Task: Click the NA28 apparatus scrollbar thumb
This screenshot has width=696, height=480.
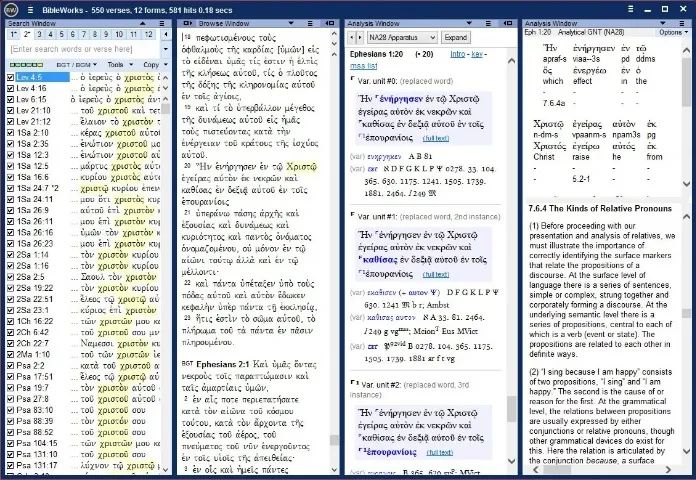Action: coord(511,409)
